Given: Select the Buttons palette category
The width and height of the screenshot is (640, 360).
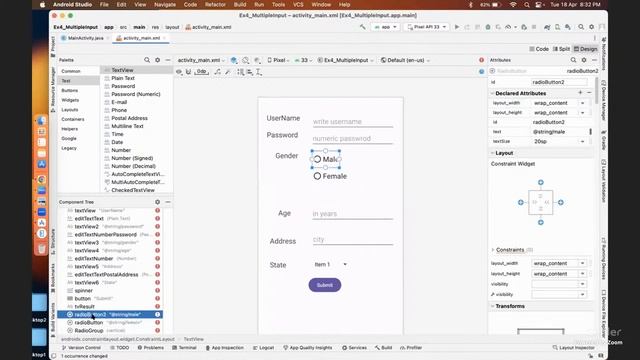Looking at the screenshot, I should pyautogui.click(x=70, y=90).
